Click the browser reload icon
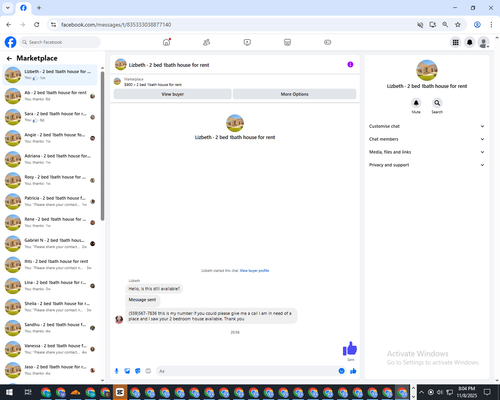 pos(37,25)
